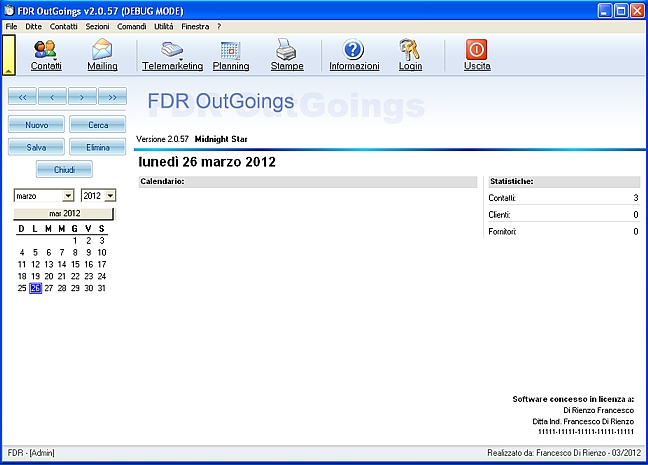Open the Utilità menu
Image resolution: width=648 pixels, height=465 pixels.
(x=164, y=26)
